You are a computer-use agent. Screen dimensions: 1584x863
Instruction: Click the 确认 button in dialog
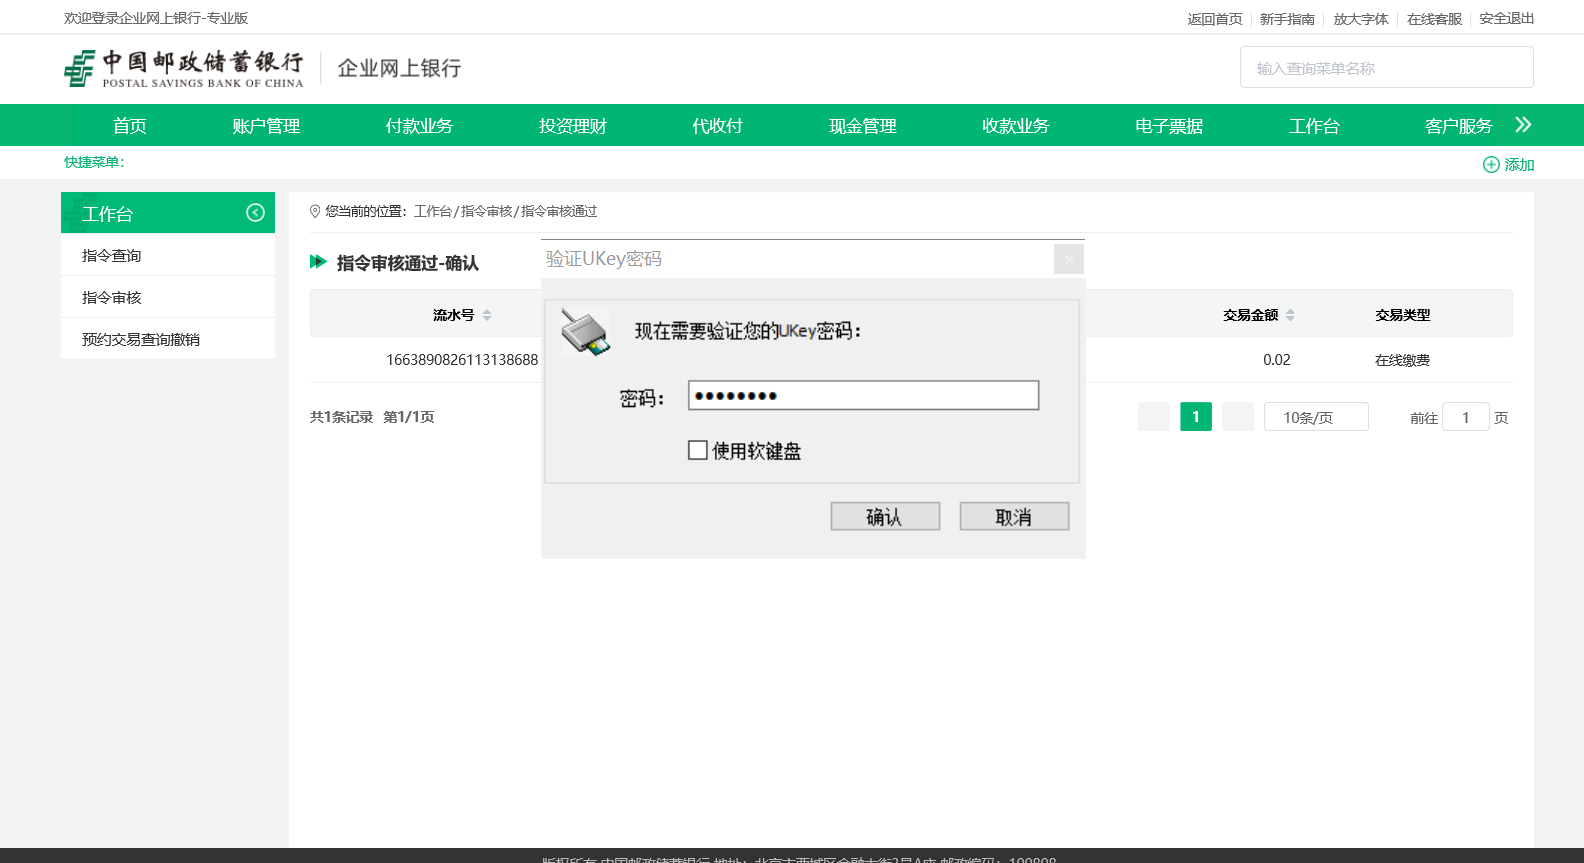[885, 517]
